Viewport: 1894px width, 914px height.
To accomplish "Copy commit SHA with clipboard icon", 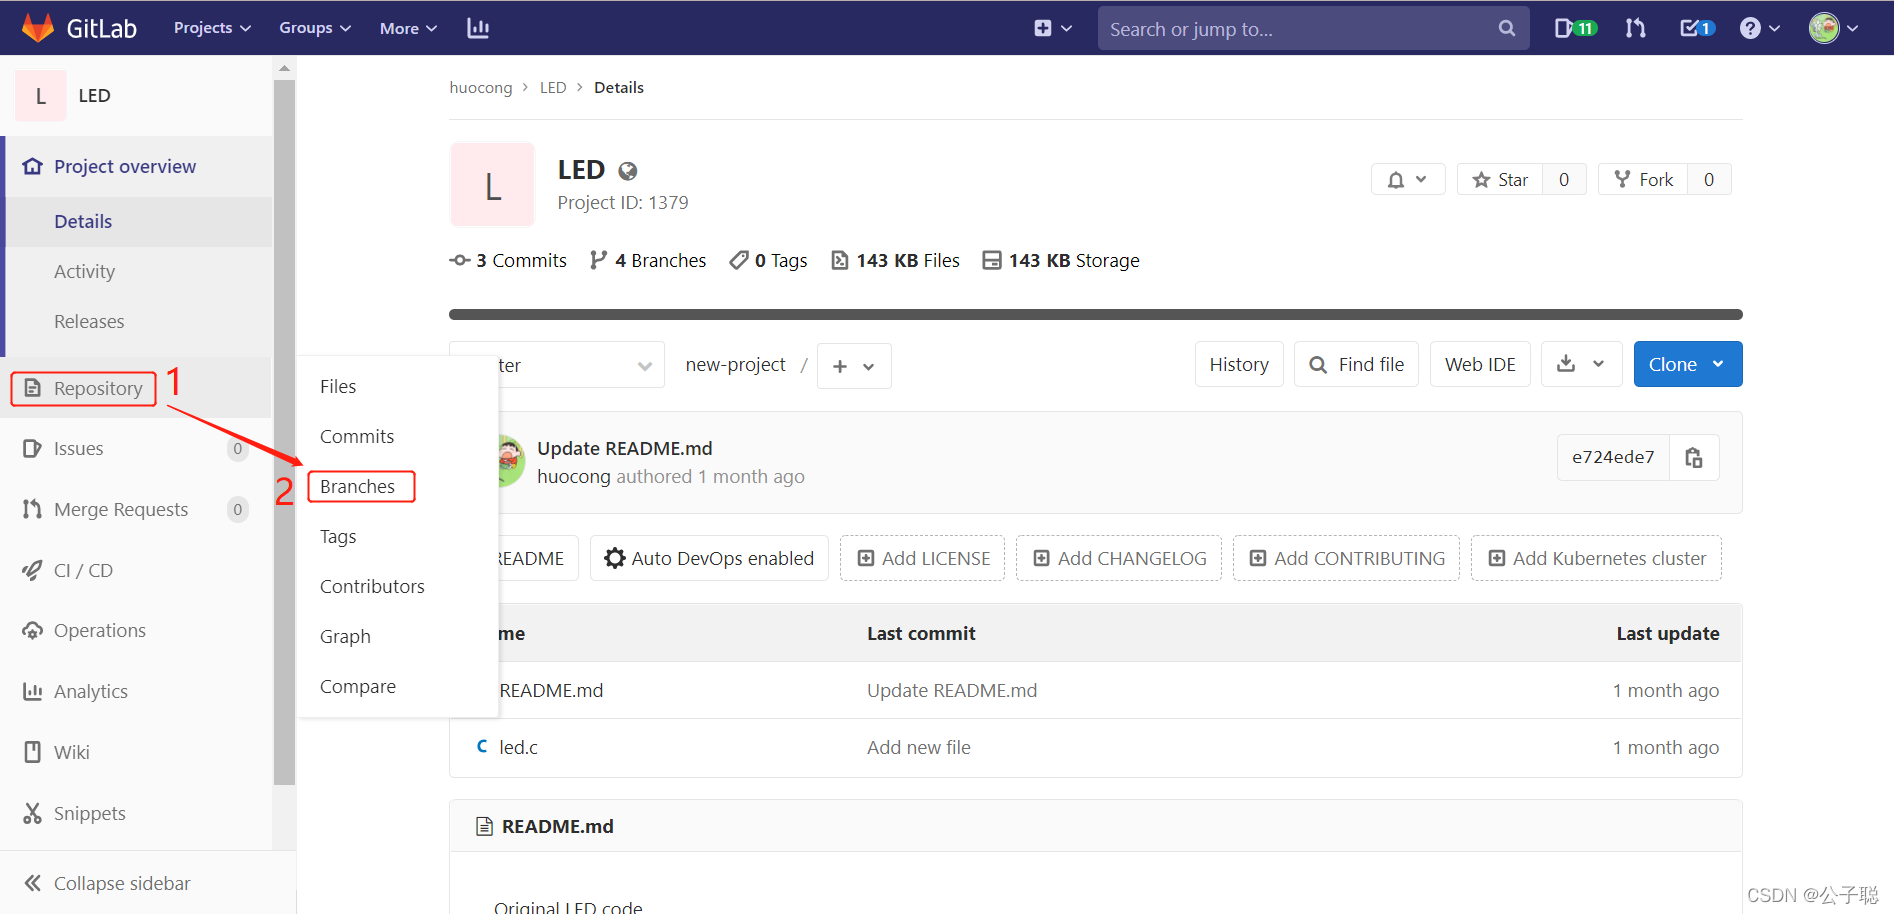I will (1694, 457).
